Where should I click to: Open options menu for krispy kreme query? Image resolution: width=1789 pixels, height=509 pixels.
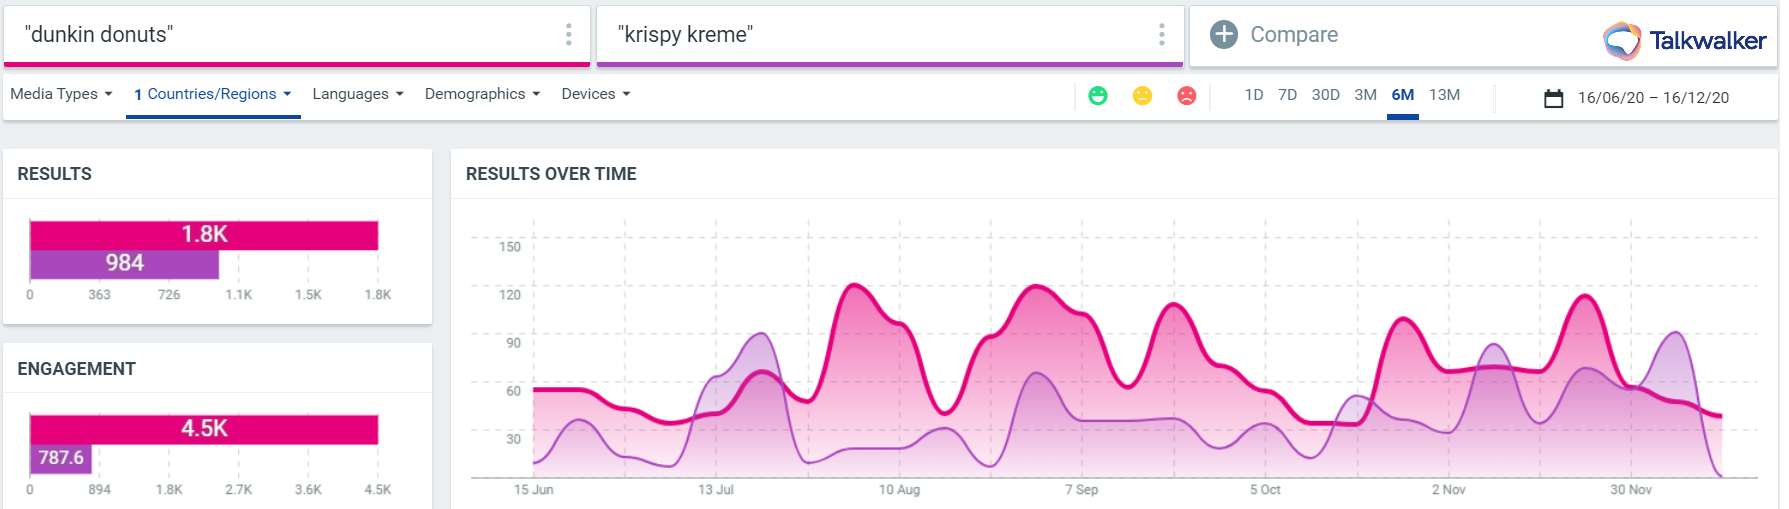click(1161, 35)
